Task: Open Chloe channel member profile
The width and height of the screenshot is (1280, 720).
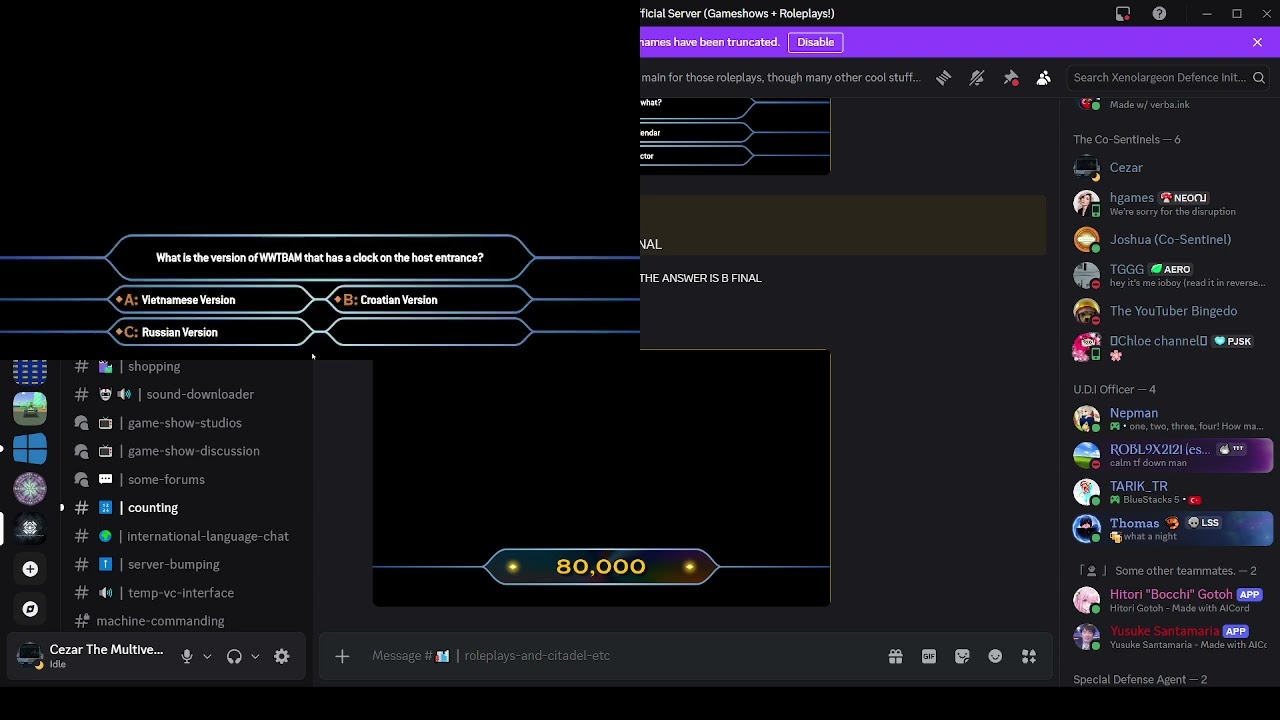Action: (x=1168, y=348)
